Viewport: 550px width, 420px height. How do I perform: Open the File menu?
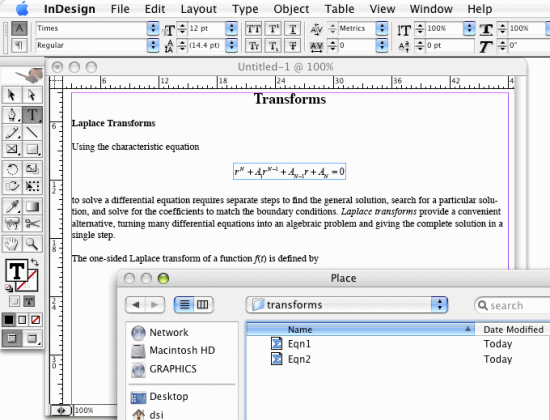pyautogui.click(x=120, y=9)
